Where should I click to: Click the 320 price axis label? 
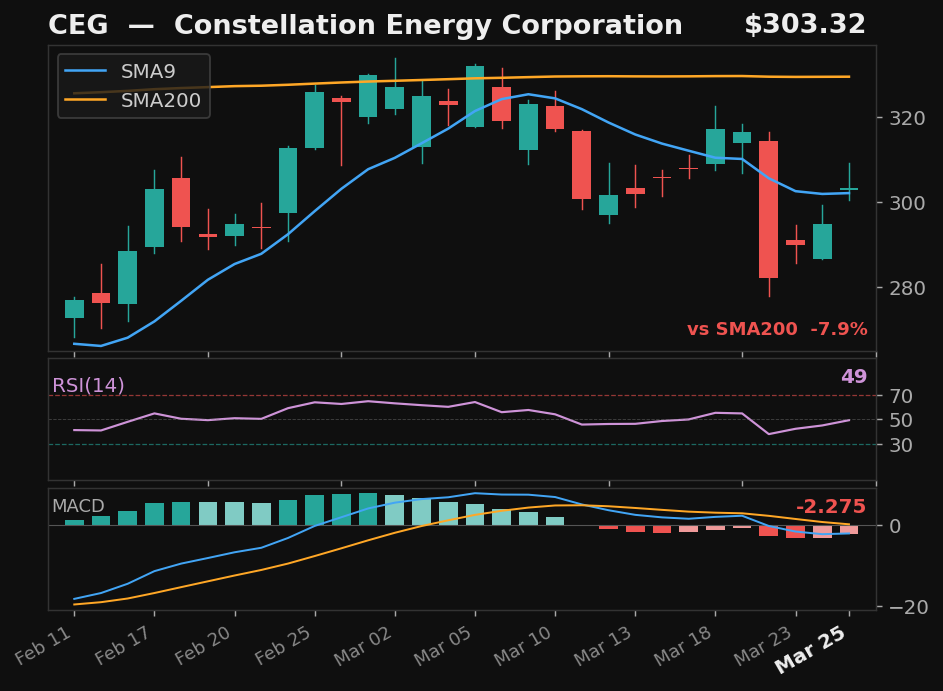click(908, 118)
